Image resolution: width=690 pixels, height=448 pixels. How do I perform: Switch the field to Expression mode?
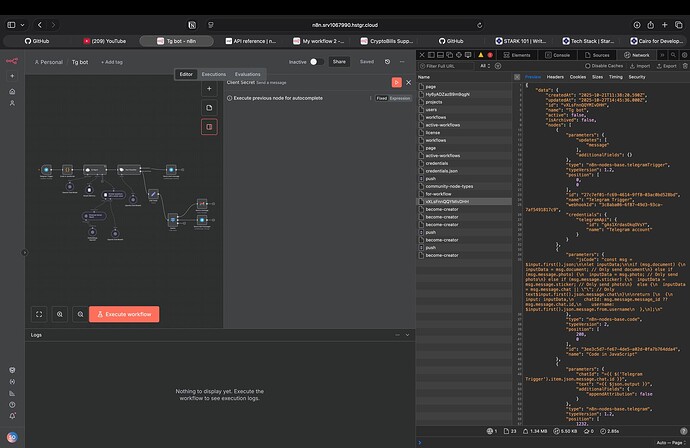pyautogui.click(x=400, y=99)
